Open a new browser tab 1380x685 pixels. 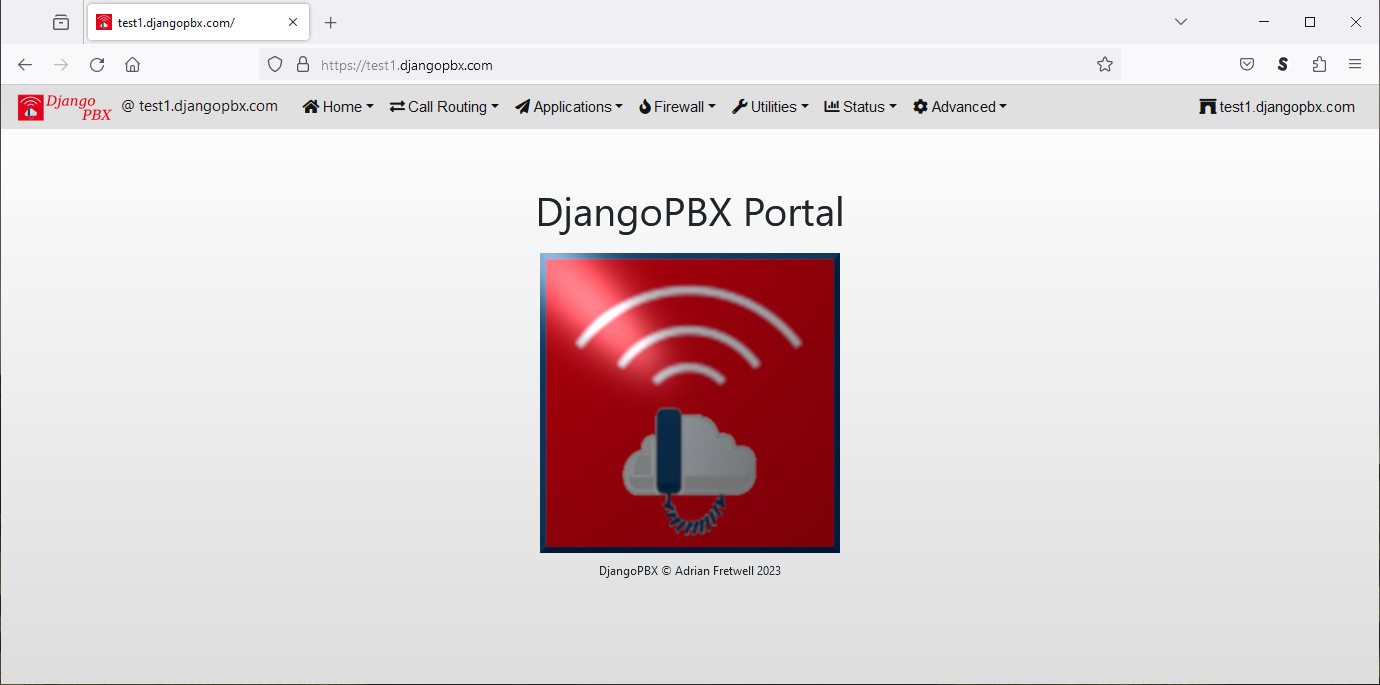[331, 22]
